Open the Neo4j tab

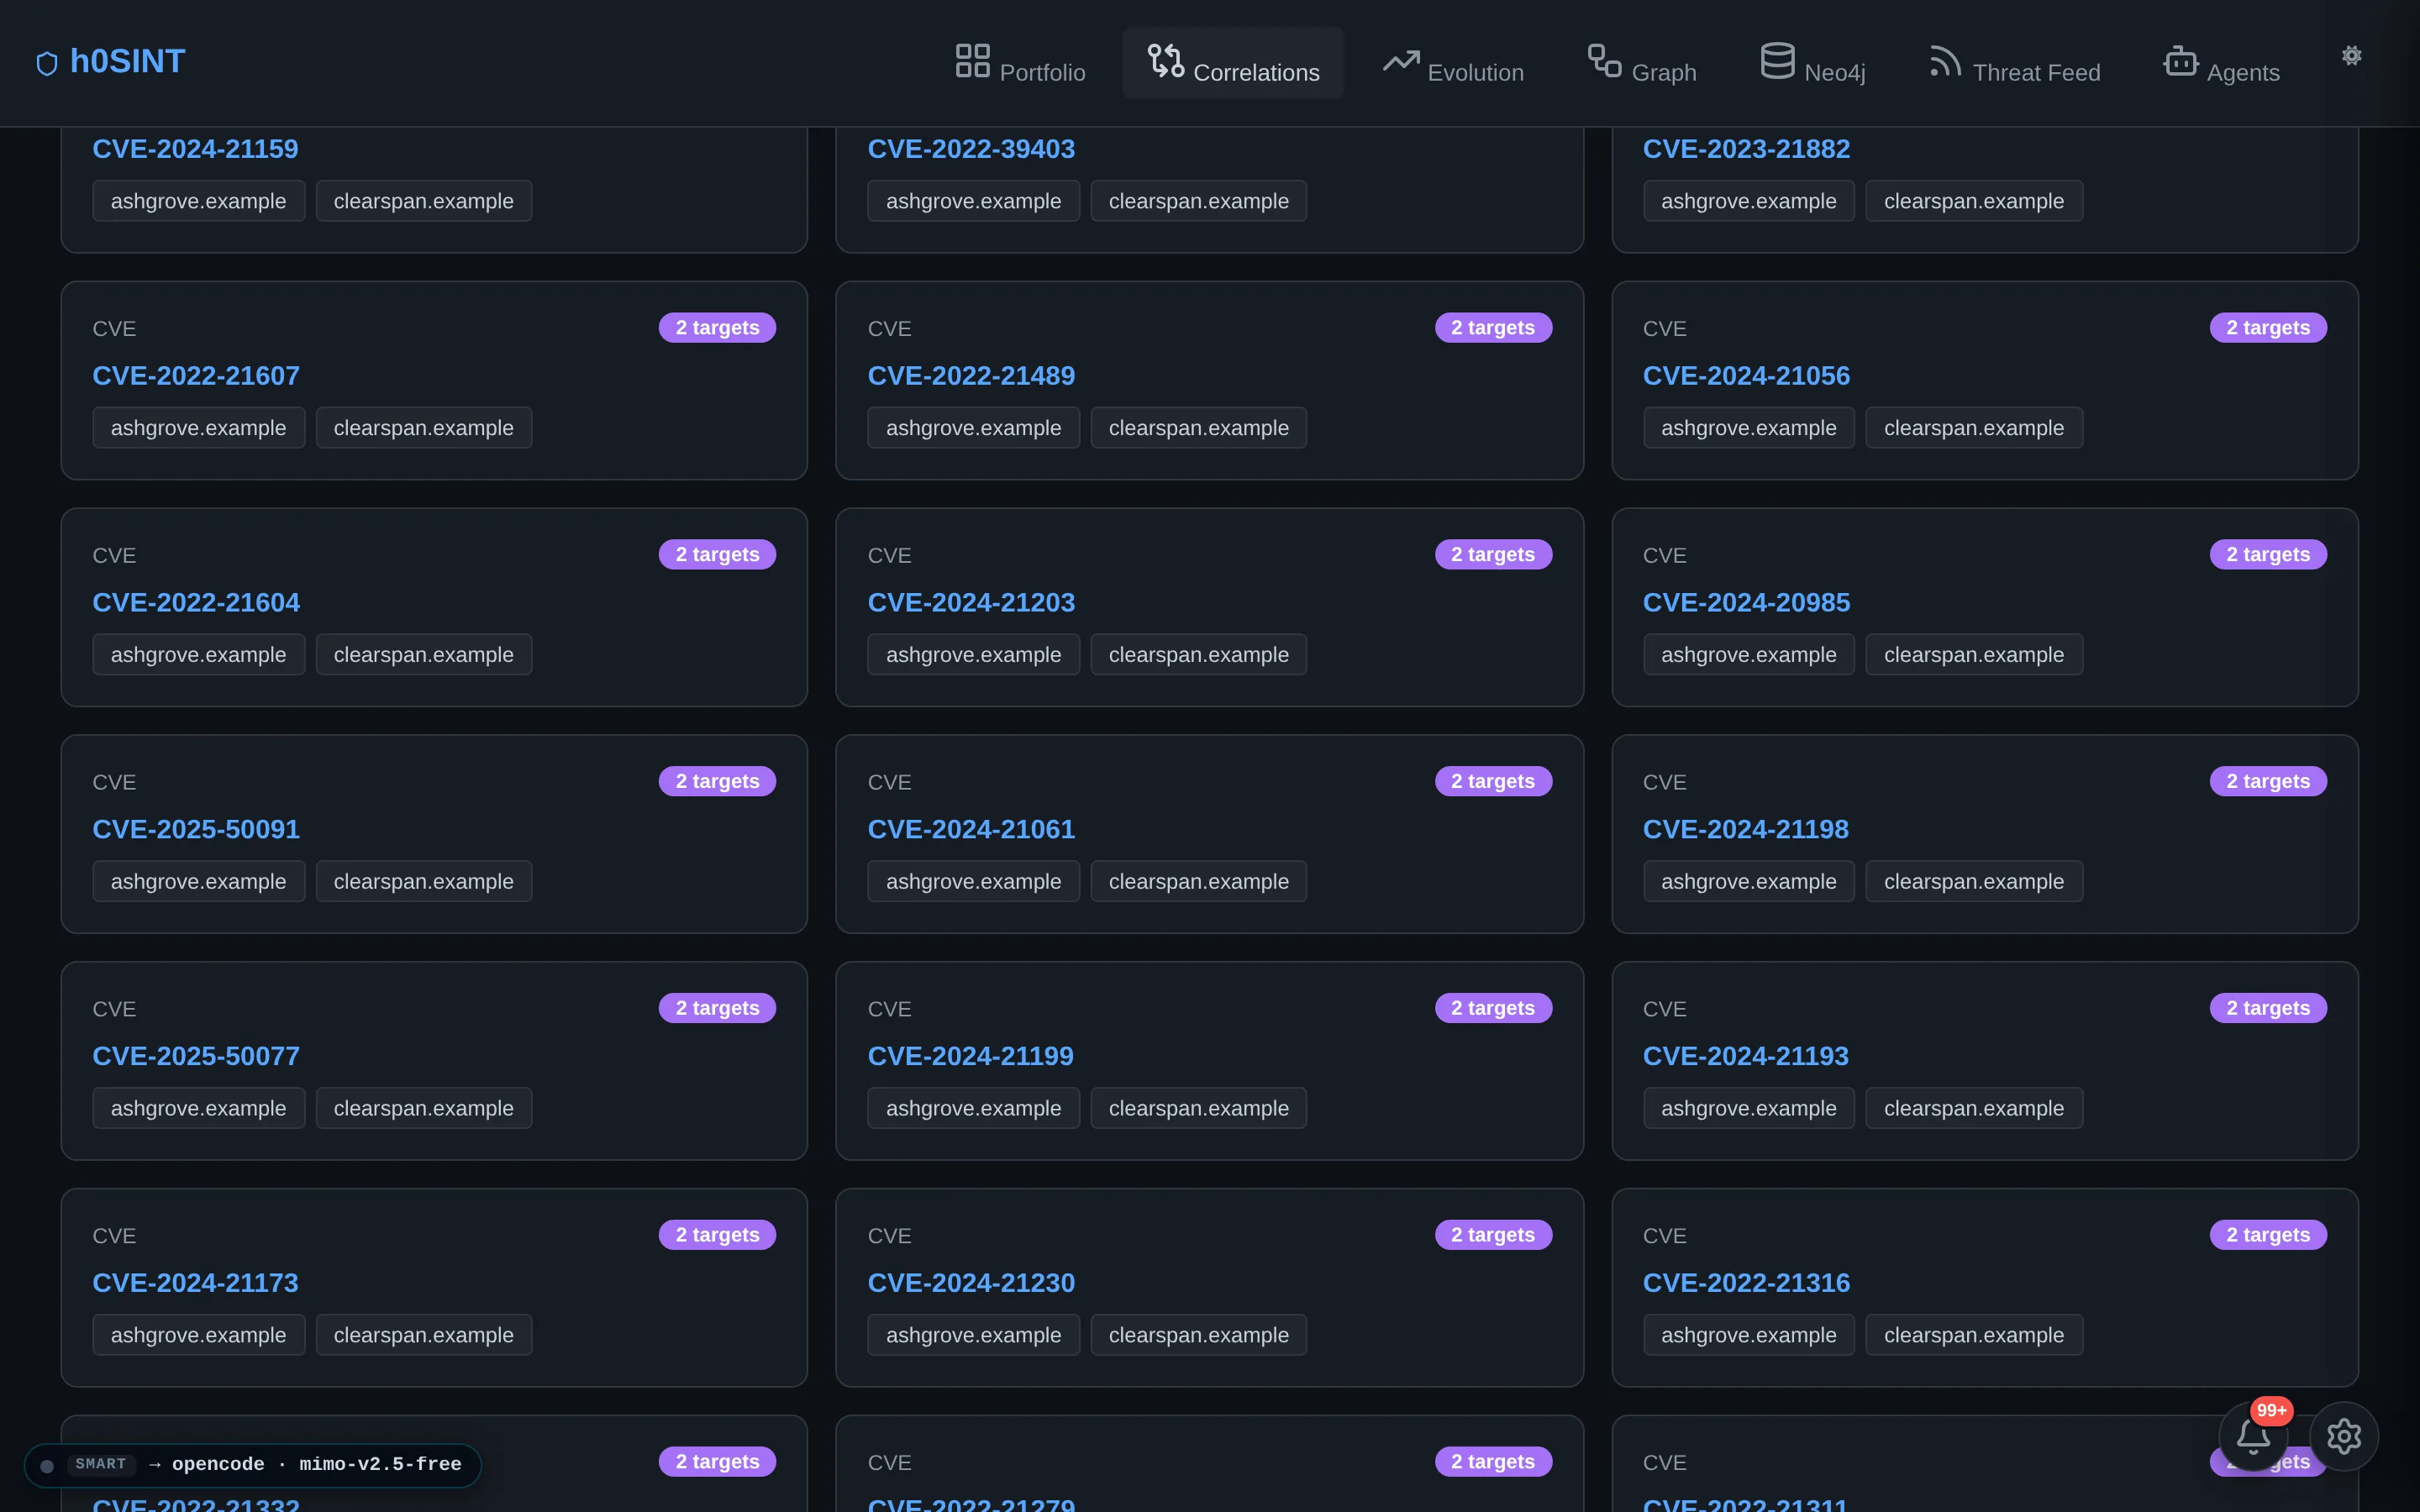point(1813,62)
